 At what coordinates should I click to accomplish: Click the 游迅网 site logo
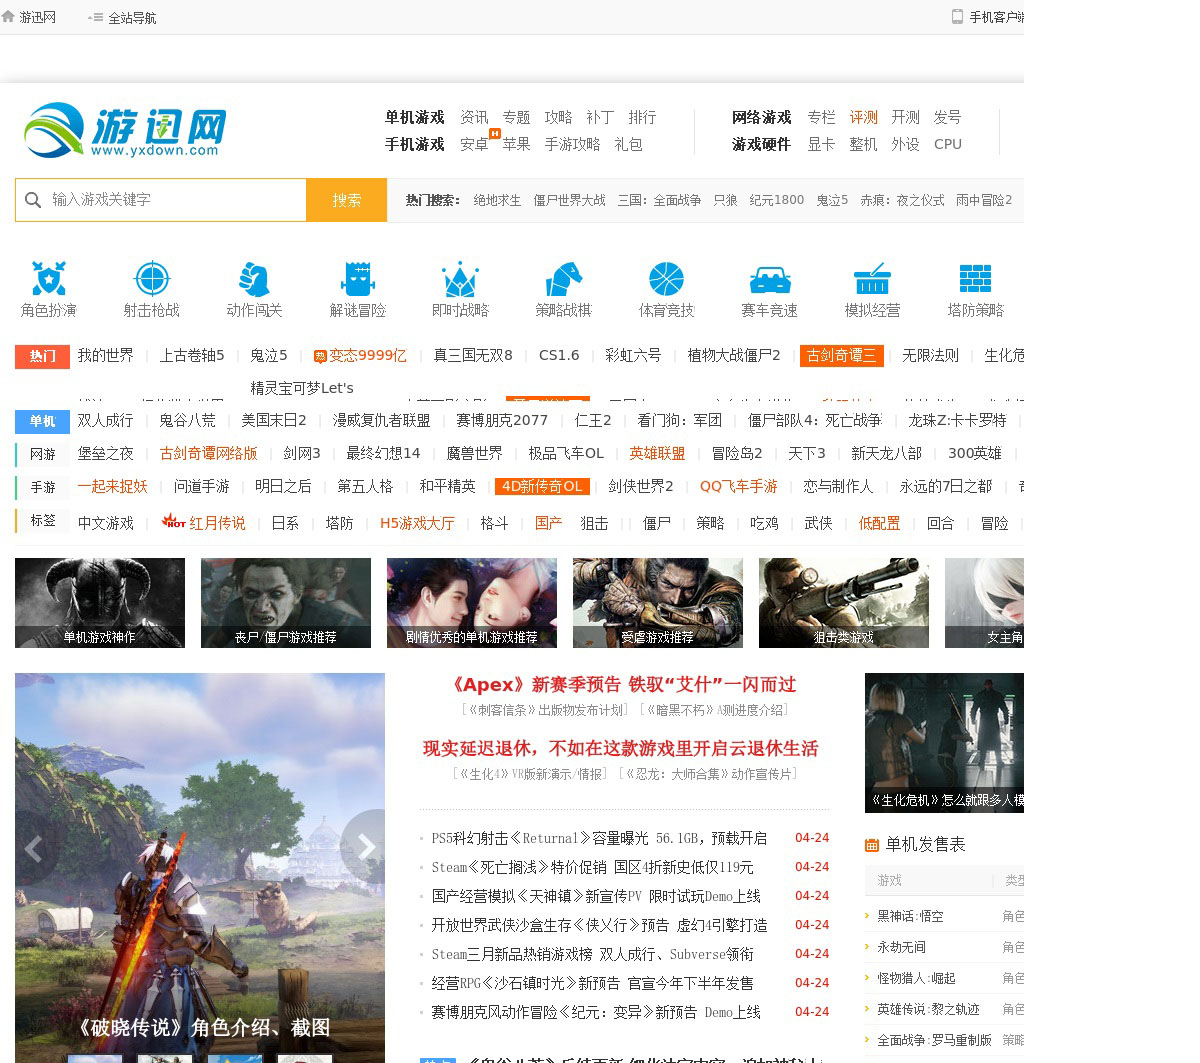(x=125, y=130)
